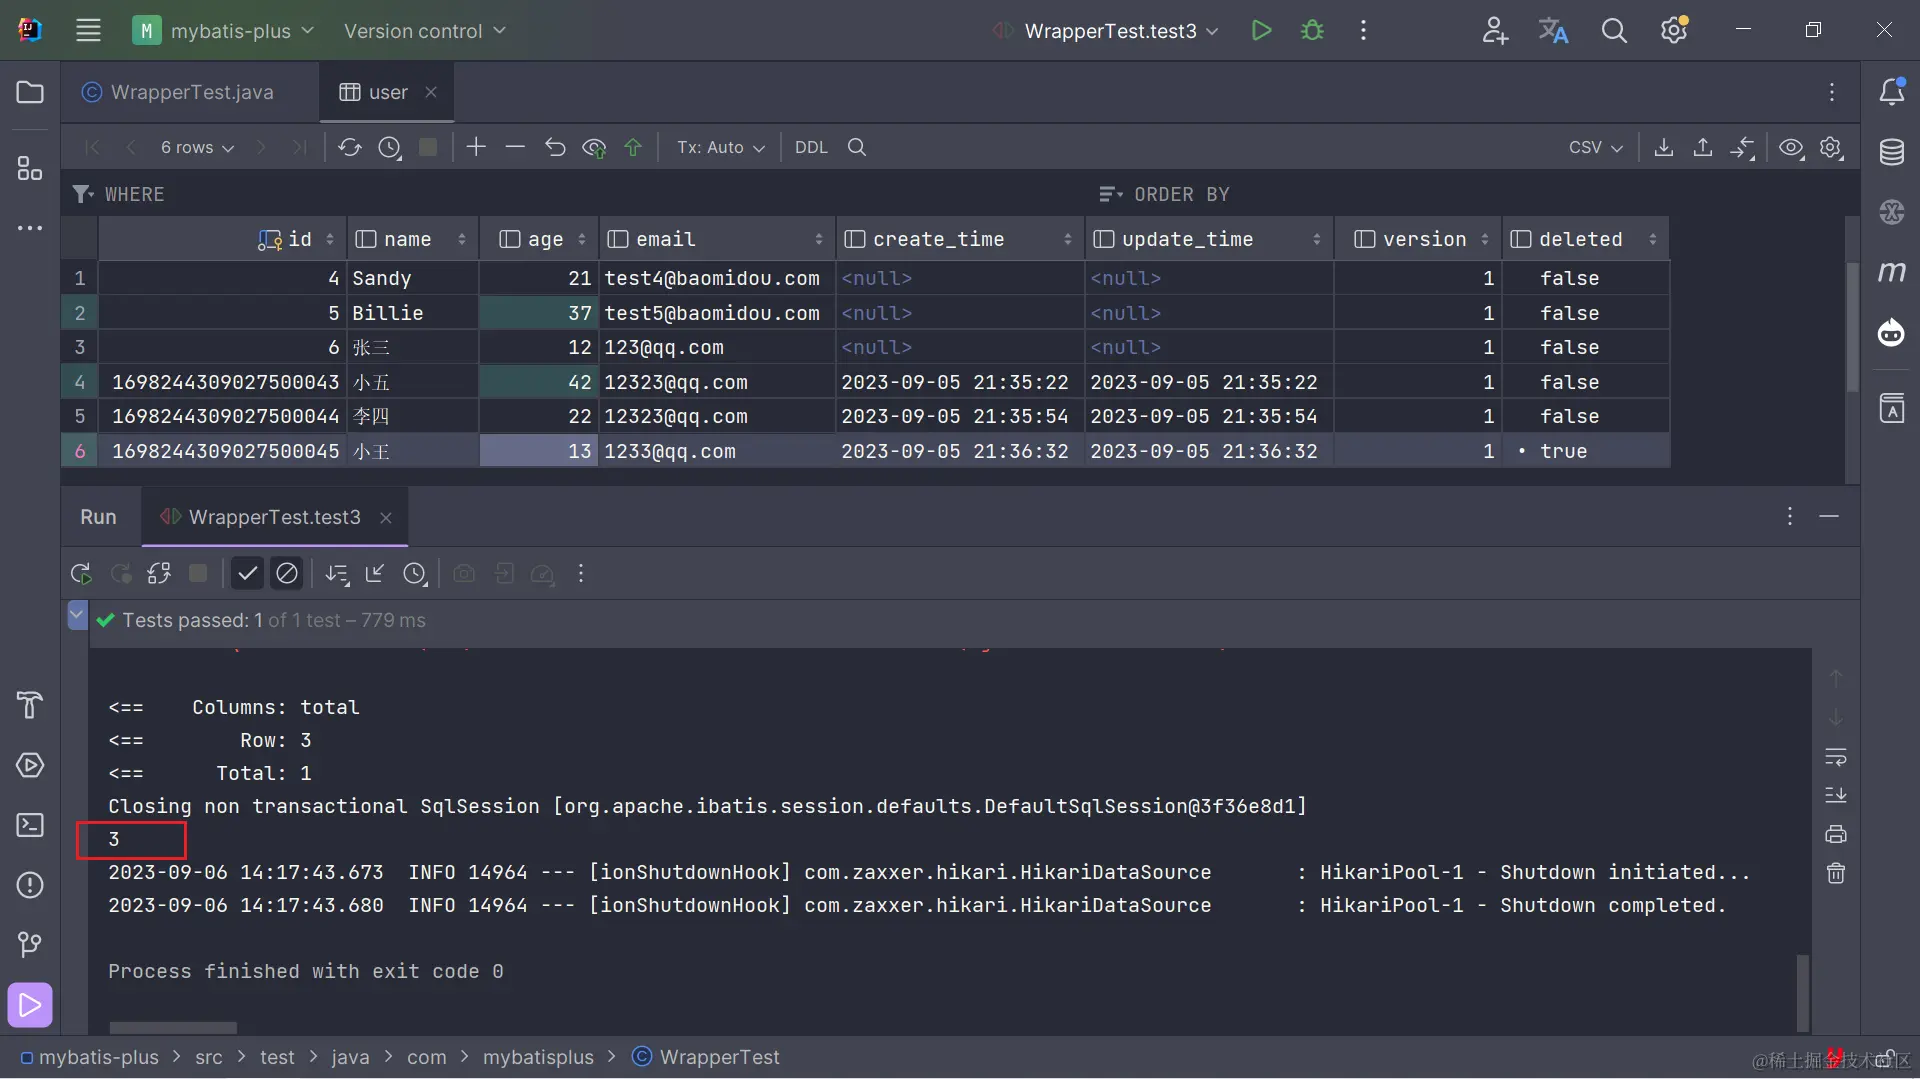Click mybatisplus breadcrumb segment
The image size is (1920, 1079).
538,1057
